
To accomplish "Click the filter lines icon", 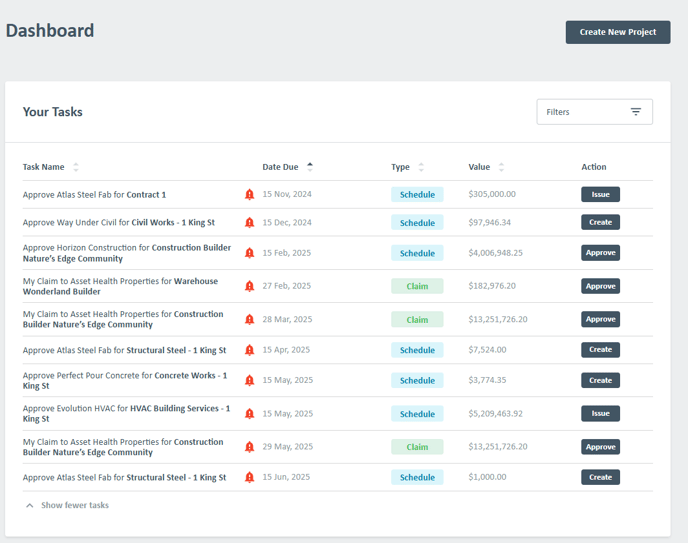I will click(x=635, y=112).
